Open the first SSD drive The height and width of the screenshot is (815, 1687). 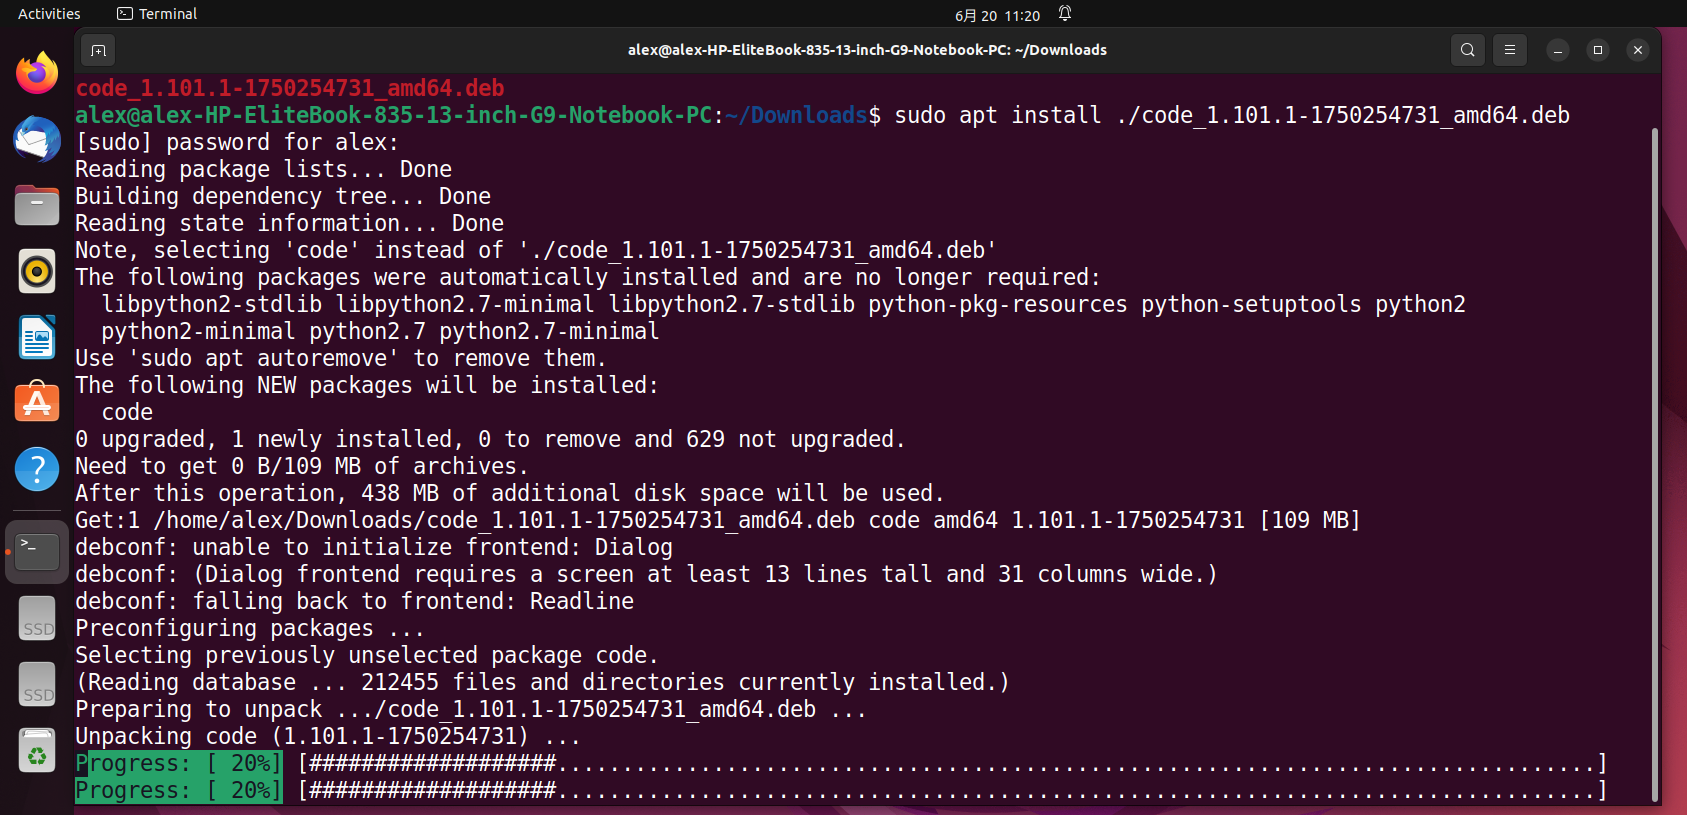point(37,617)
